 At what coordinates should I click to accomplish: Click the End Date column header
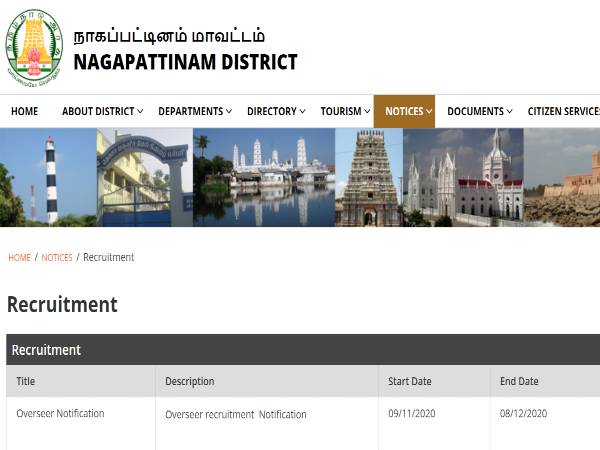coord(519,381)
